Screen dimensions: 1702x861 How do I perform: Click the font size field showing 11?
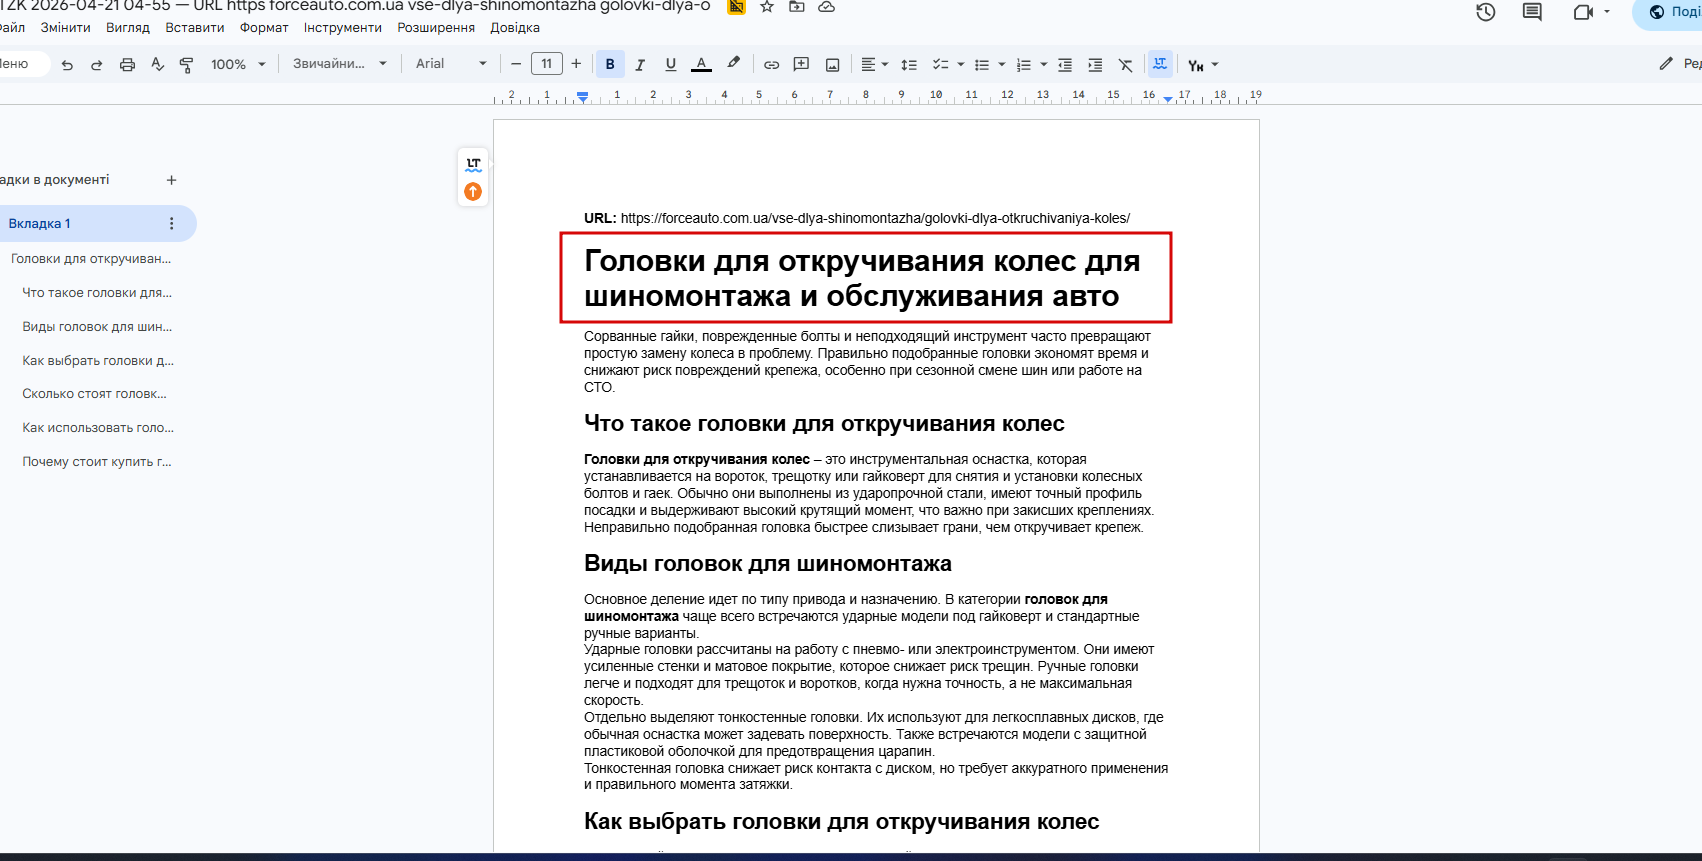(x=546, y=65)
